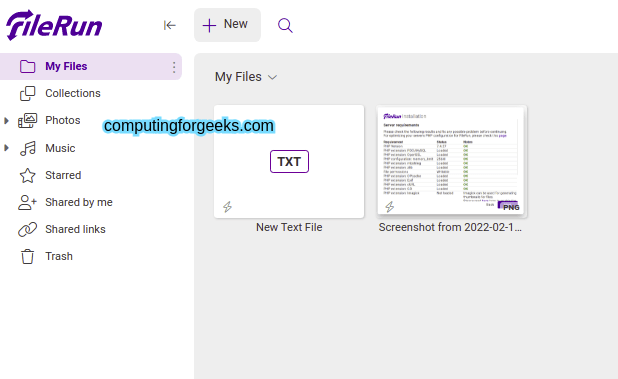Image resolution: width=618 pixels, height=379 pixels.
Task: Click the My Files folder icon
Action: point(28,66)
